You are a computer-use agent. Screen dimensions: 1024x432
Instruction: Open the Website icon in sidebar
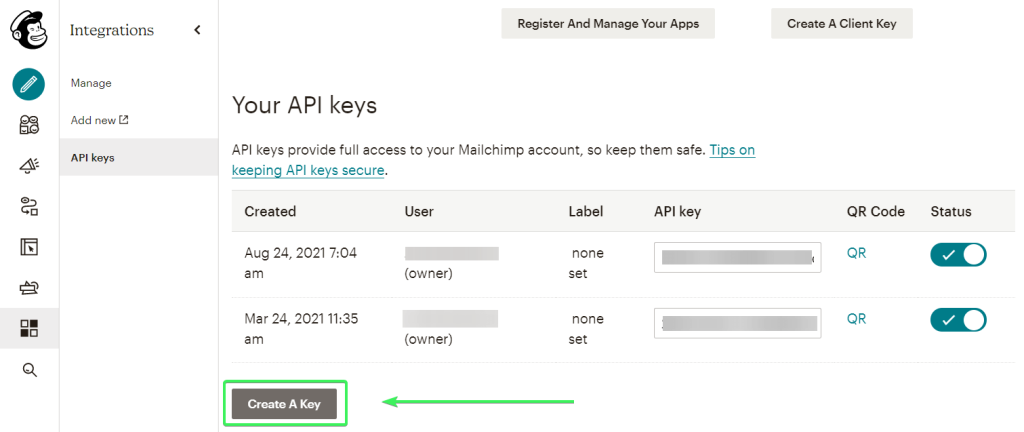(29, 247)
